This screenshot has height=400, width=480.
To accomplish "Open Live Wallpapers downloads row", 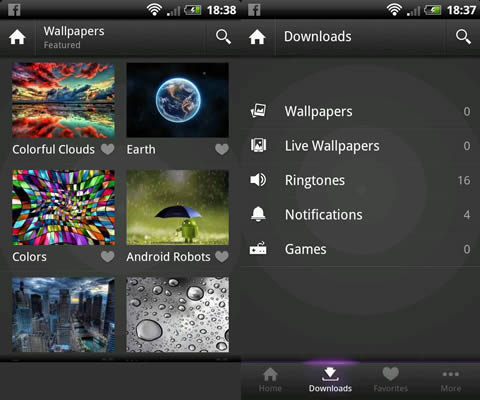I will (360, 146).
